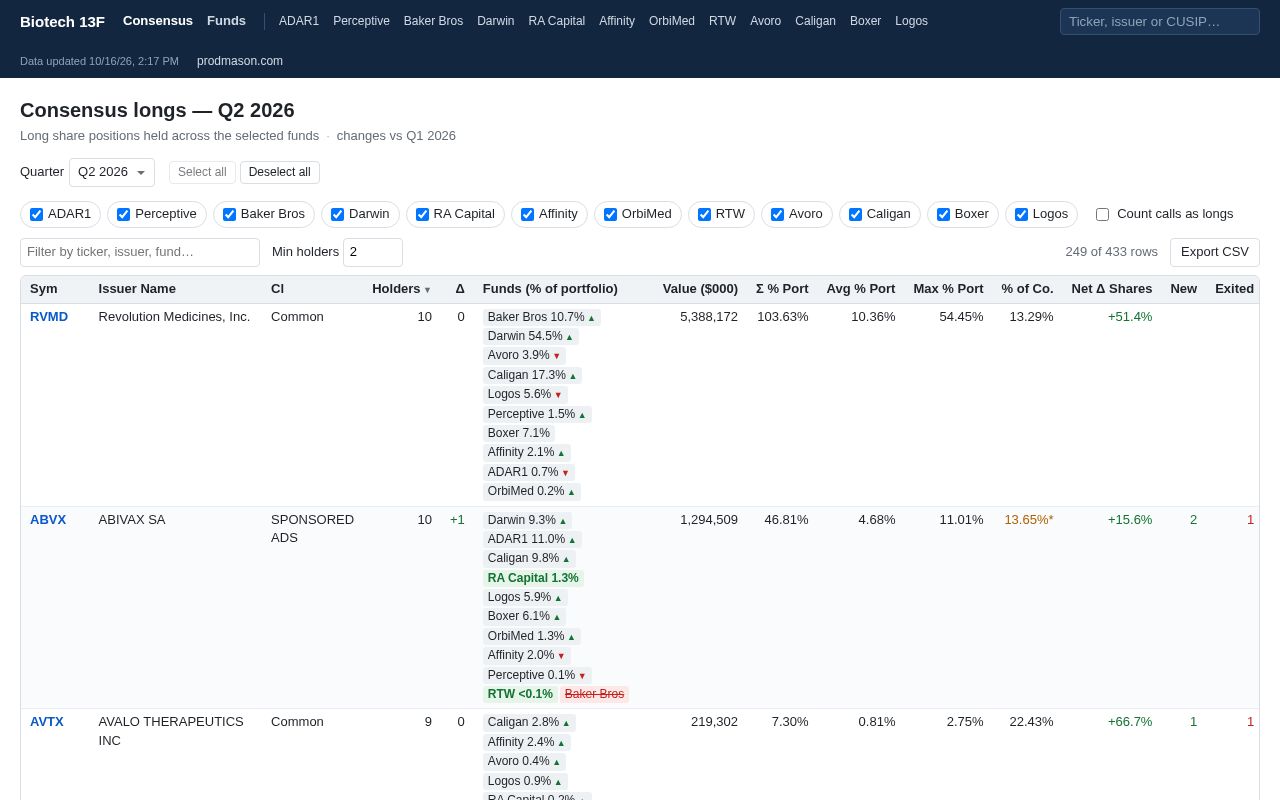The width and height of the screenshot is (1280, 800).
Task: Toggle the OrbiMed fund checkbox
Action: coord(610,214)
